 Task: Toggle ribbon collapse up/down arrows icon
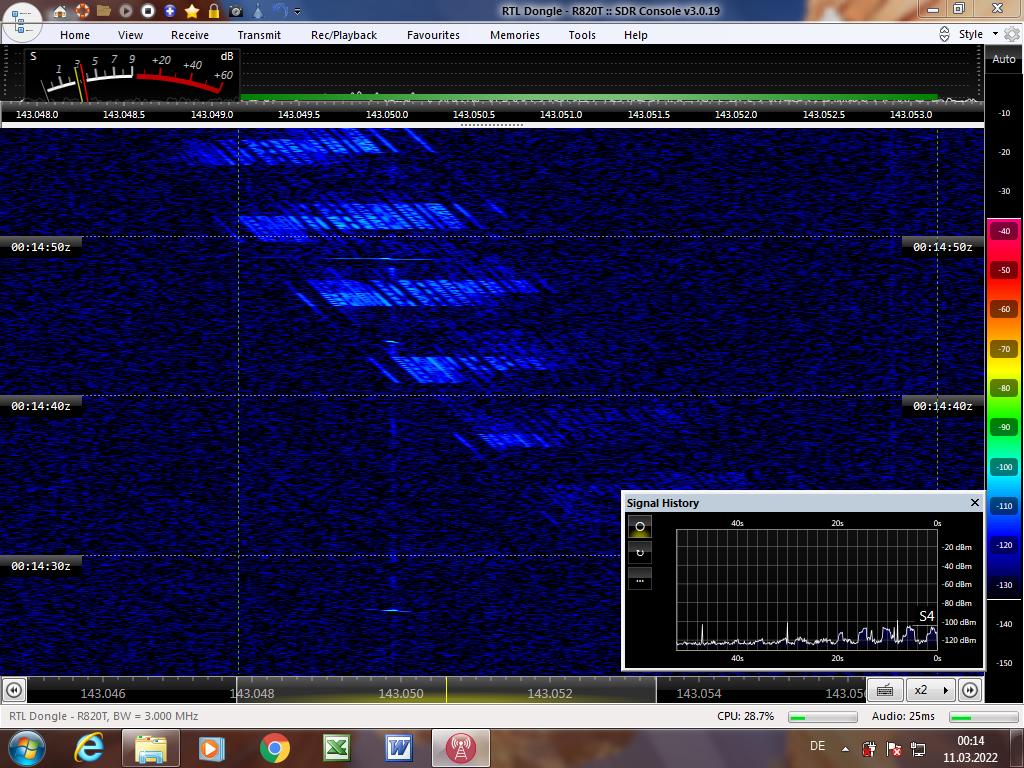944,35
